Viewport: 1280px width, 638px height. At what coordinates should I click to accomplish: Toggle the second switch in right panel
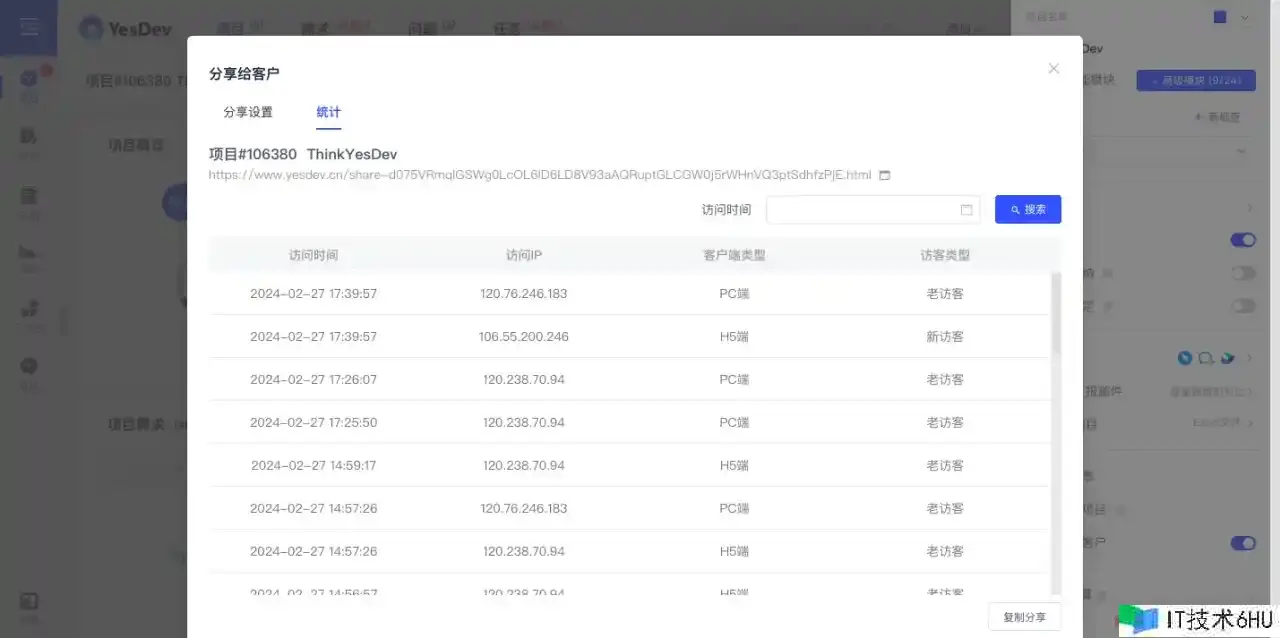[1243, 273]
